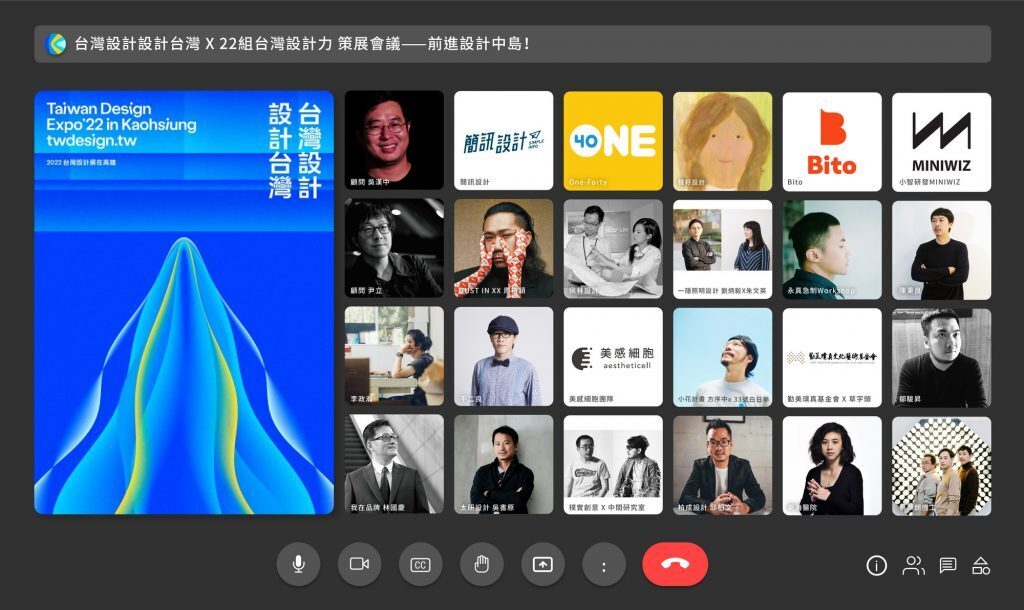End the call with the red hang-up button
The height and width of the screenshot is (610, 1024).
coord(675,564)
